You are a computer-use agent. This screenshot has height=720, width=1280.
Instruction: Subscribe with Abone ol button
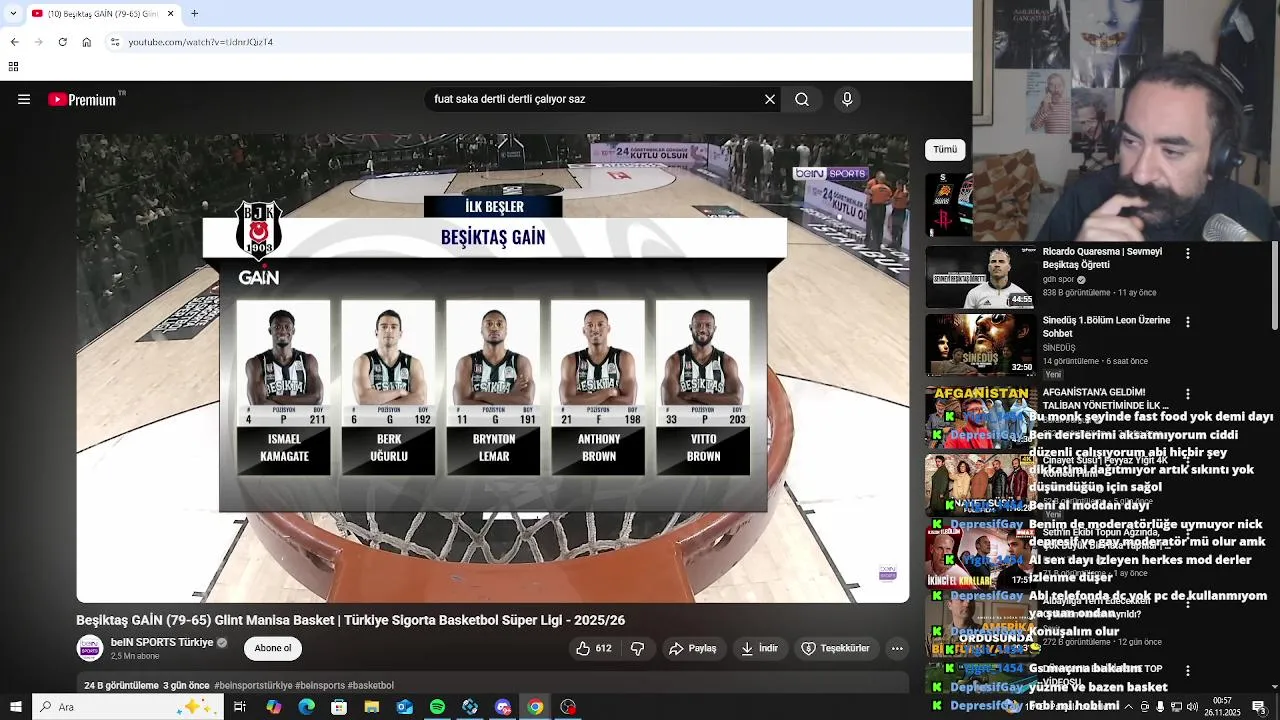pyautogui.click(x=273, y=648)
